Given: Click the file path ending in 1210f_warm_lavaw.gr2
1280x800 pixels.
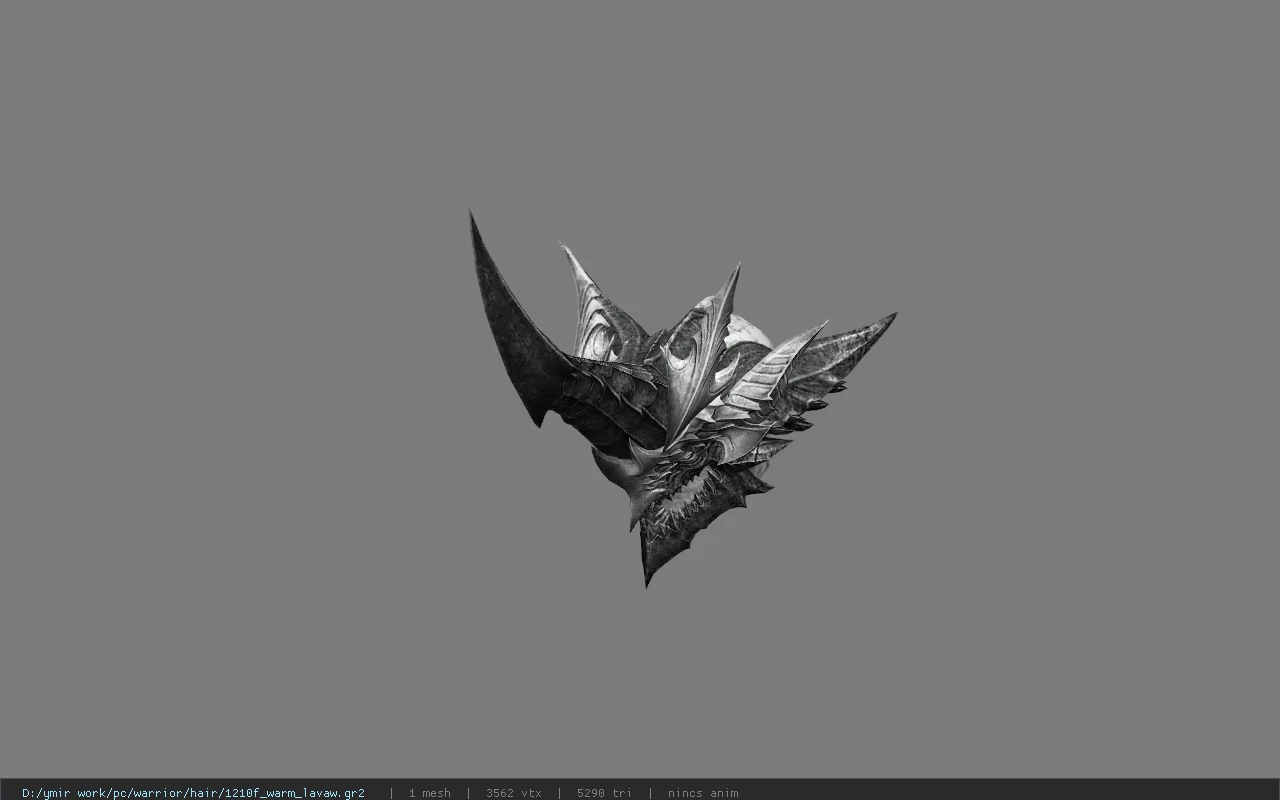Looking at the screenshot, I should pos(193,793).
